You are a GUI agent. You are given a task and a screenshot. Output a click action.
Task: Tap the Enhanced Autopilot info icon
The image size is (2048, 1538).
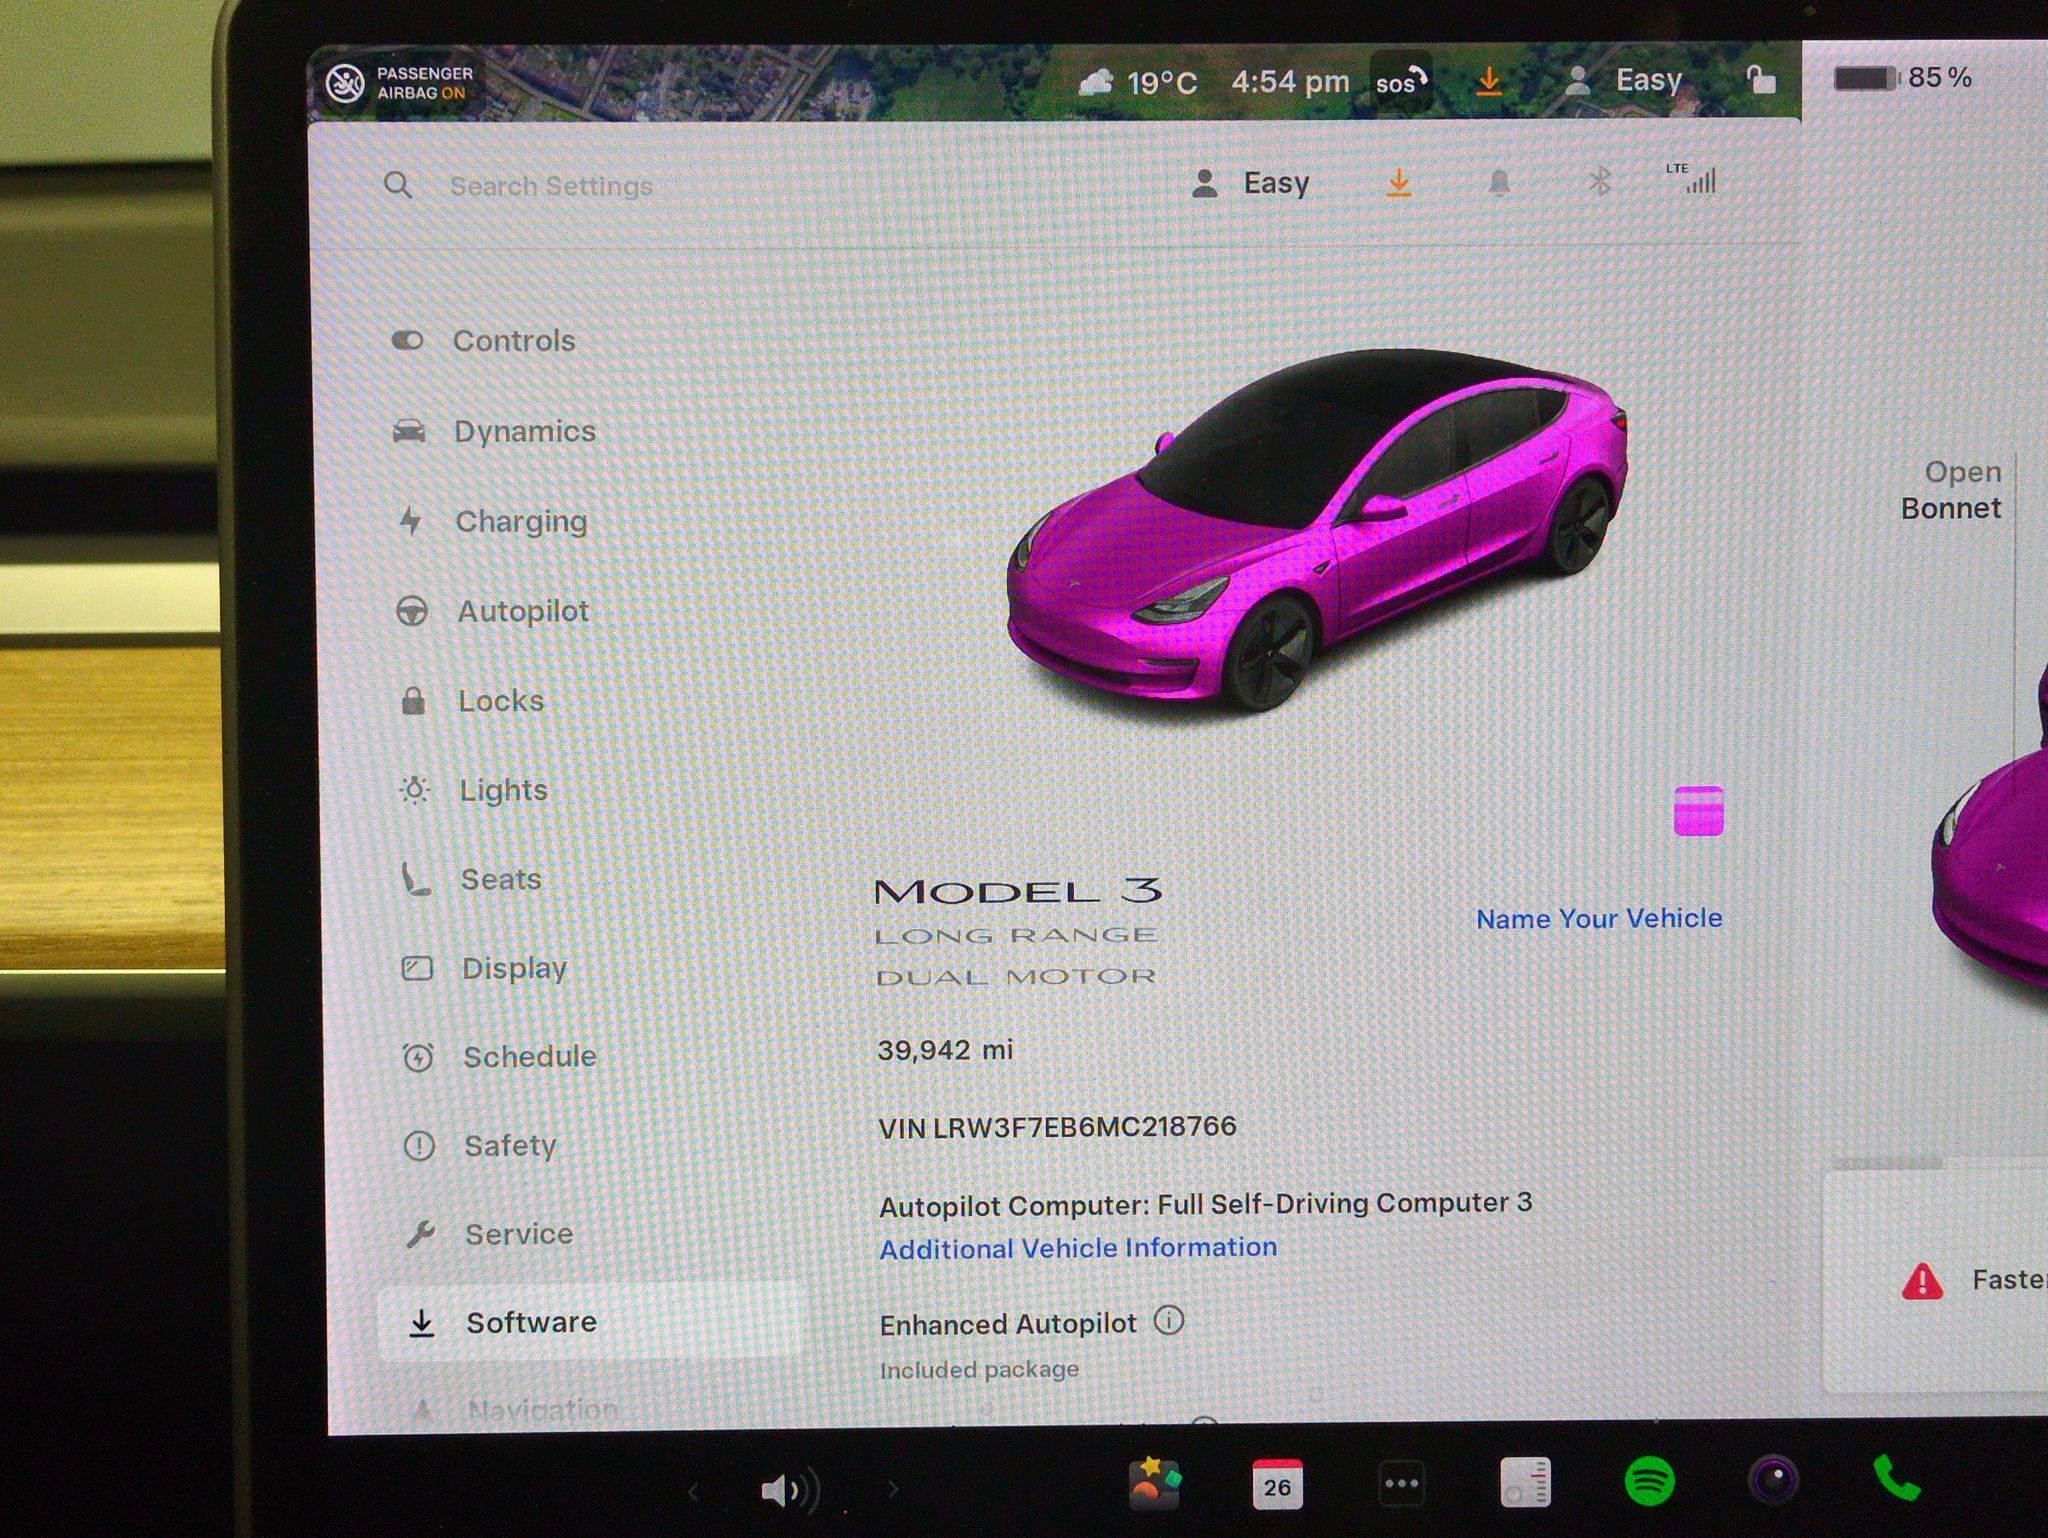coord(1169,1320)
